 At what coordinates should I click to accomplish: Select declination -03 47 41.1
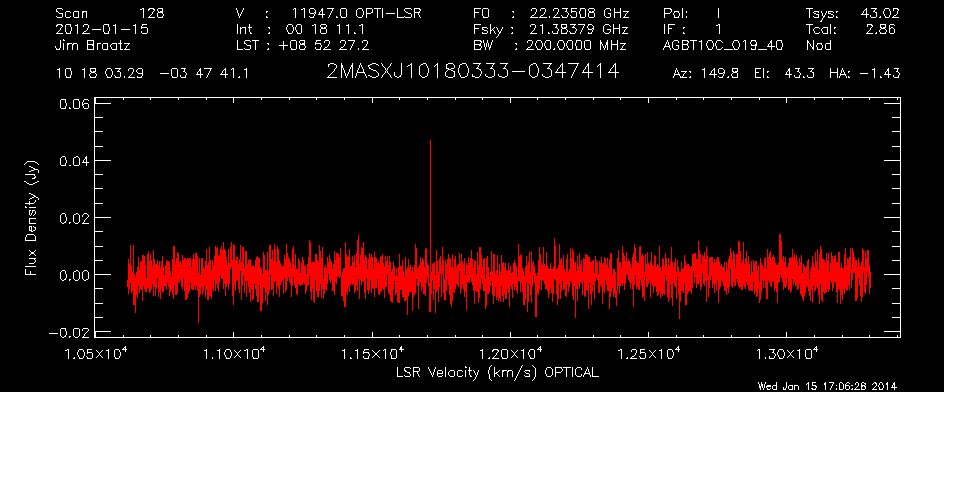click(204, 74)
